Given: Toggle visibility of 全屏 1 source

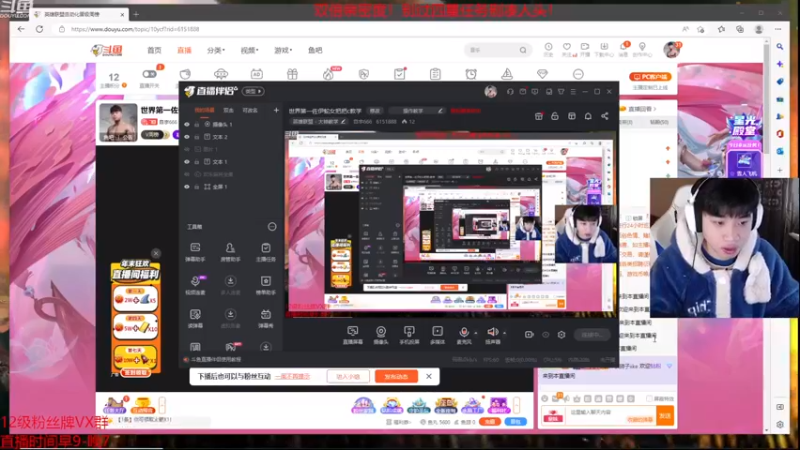Looking at the screenshot, I should click(187, 187).
